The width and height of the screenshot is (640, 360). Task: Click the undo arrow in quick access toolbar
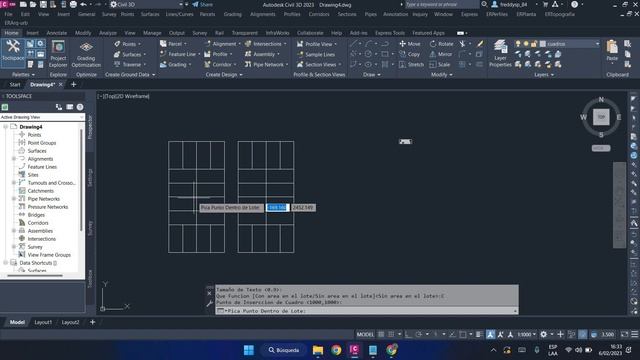click(83, 4)
